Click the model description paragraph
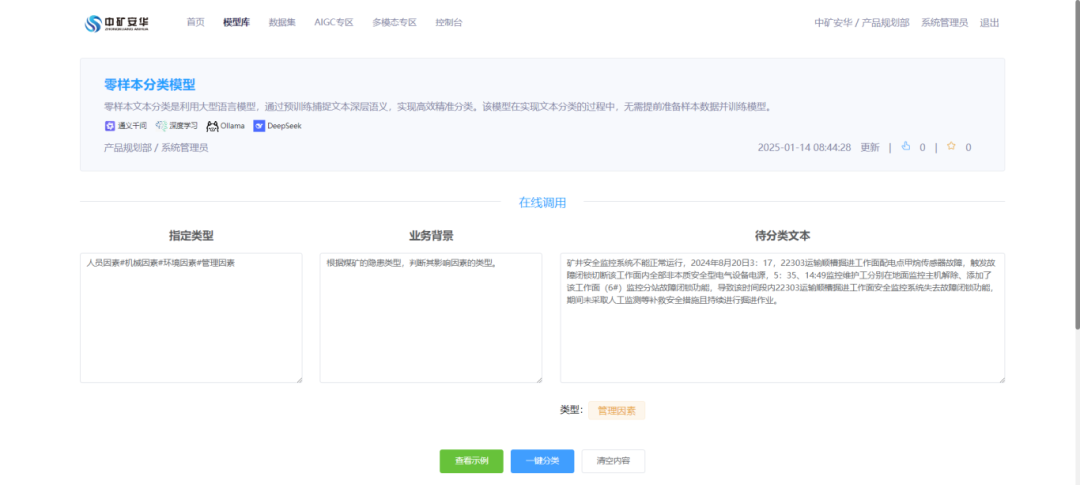This screenshot has width=1080, height=485. (437, 107)
